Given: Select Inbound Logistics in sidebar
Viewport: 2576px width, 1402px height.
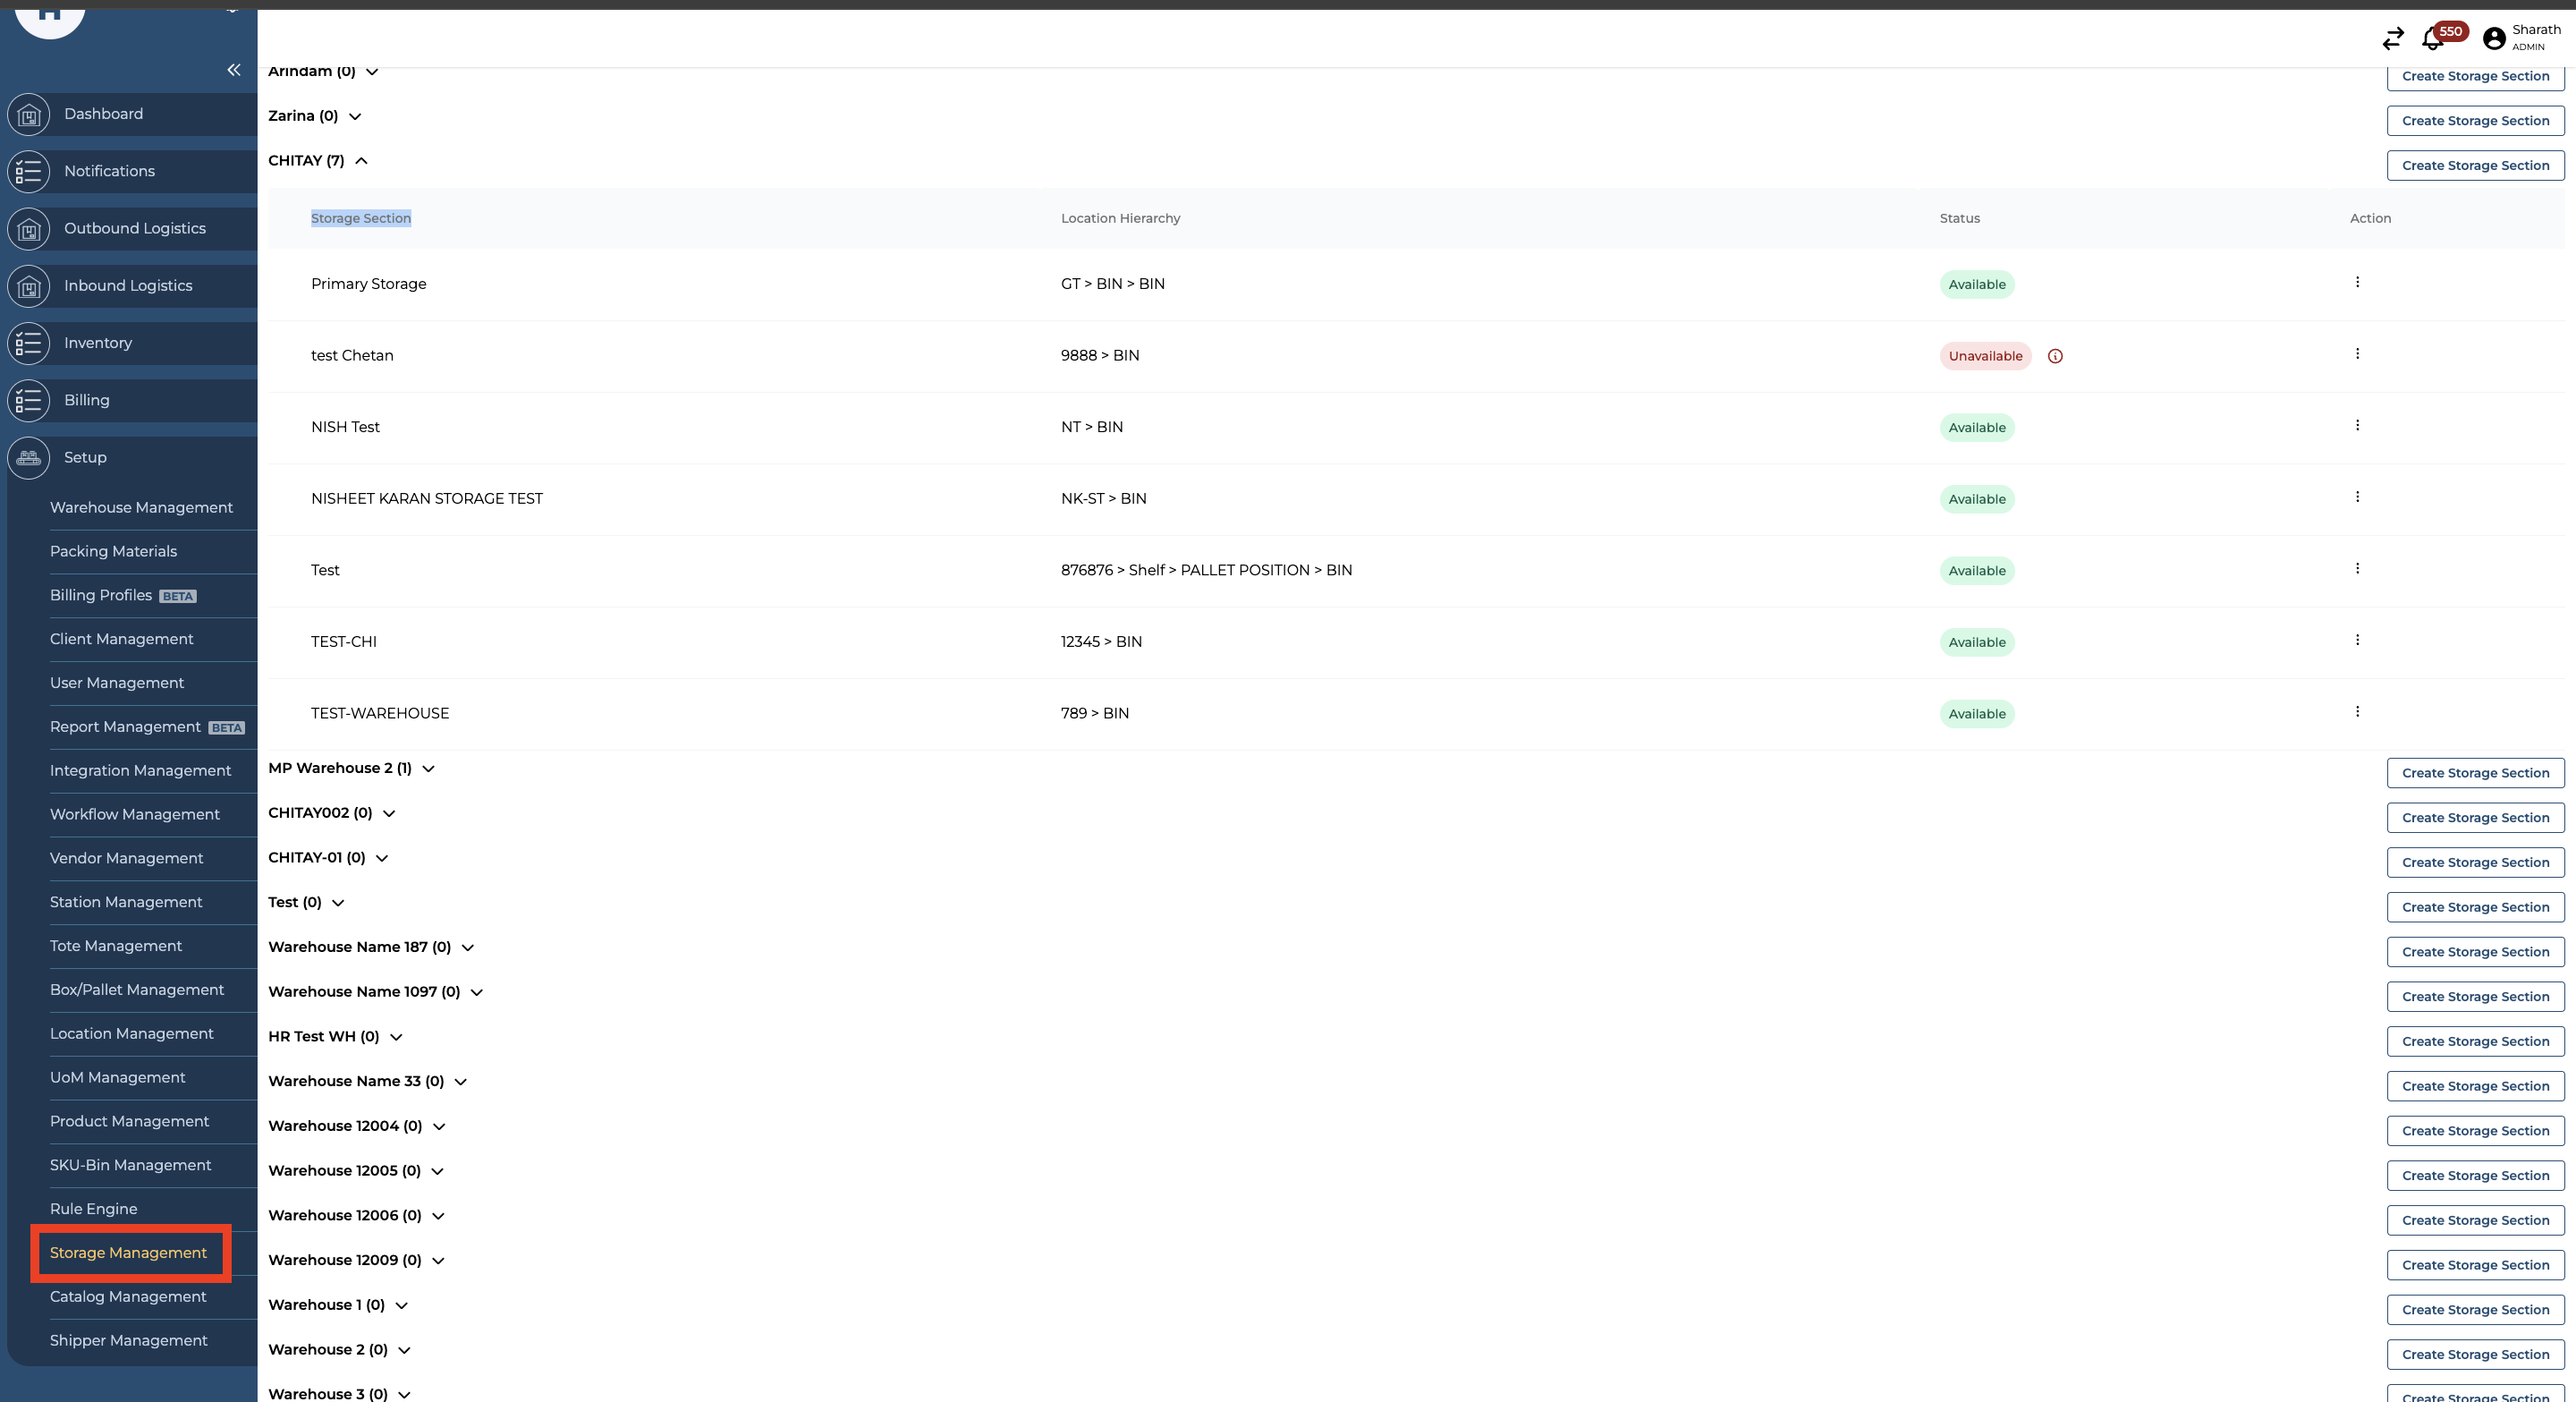Looking at the screenshot, I should point(128,286).
